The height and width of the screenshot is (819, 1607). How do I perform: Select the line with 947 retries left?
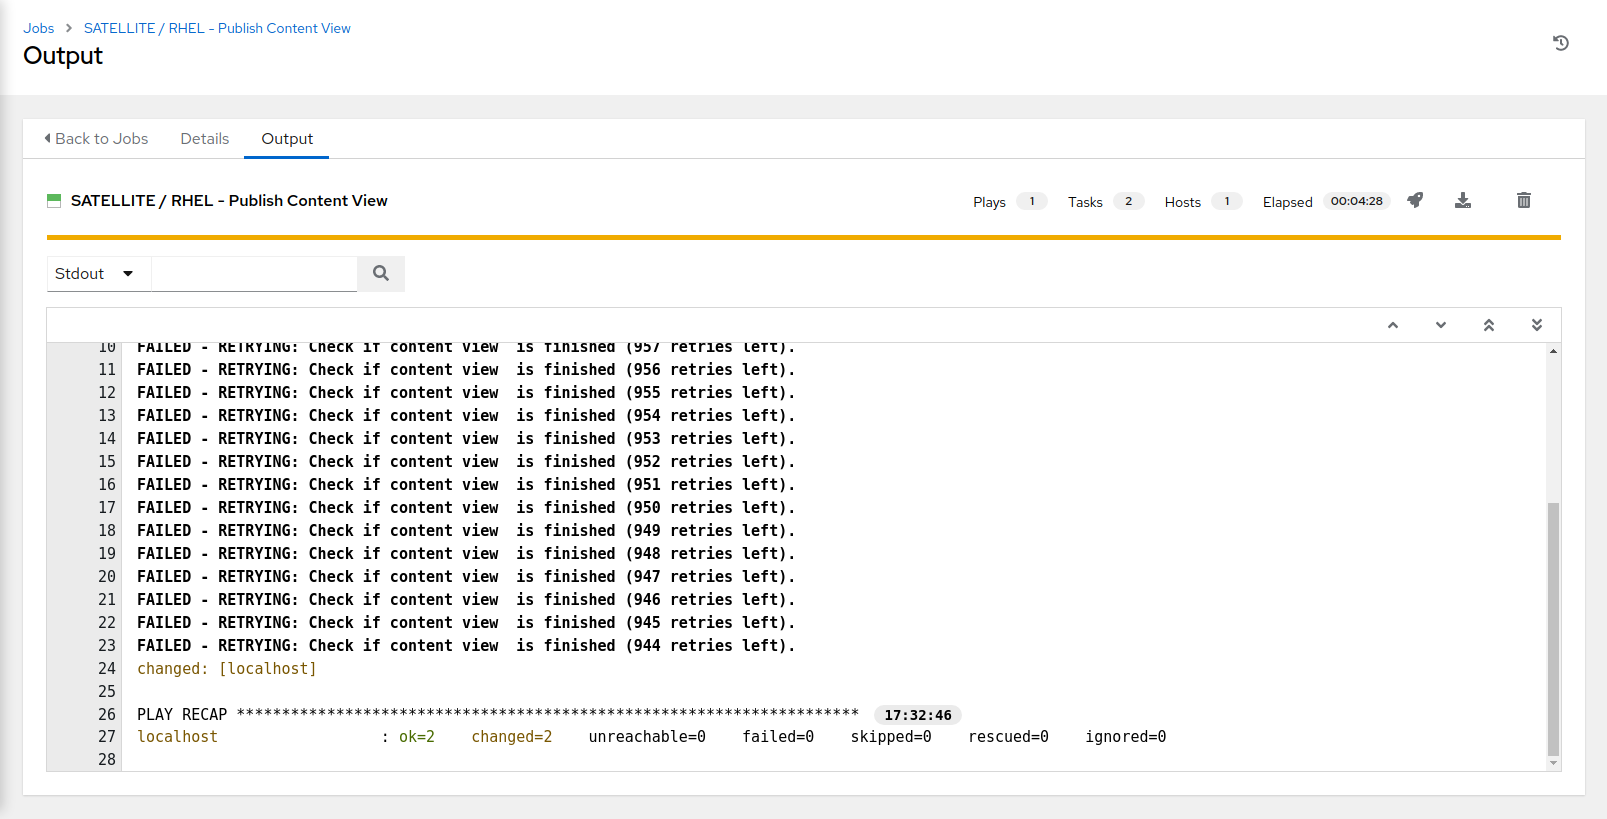pos(466,577)
